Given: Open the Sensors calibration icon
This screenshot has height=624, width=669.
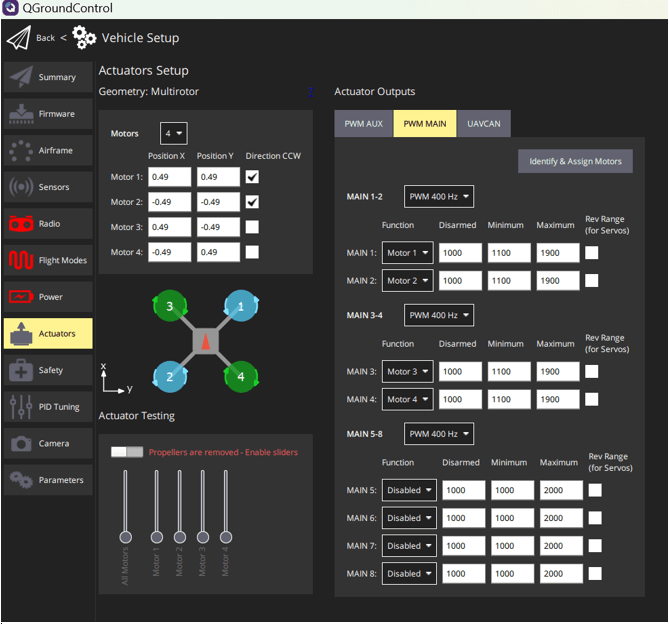Looking at the screenshot, I should tap(21, 187).
